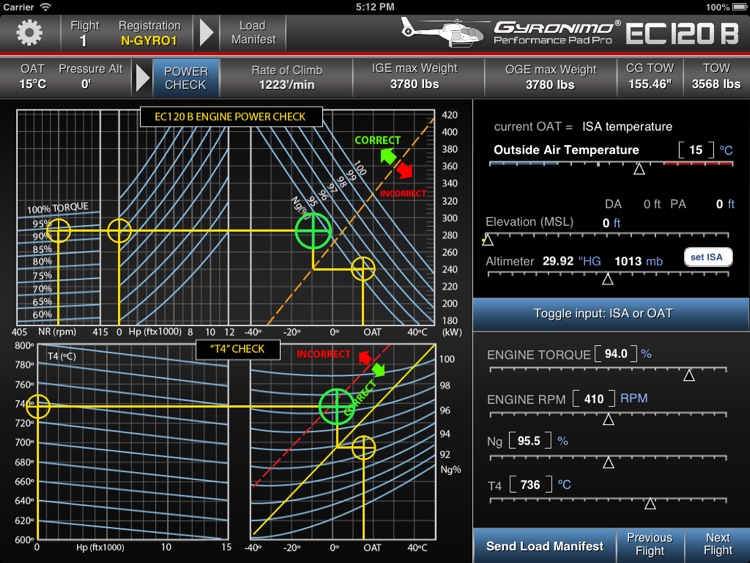Edit Engine RPM value 410
Image resolution: width=750 pixels, height=563 pixels.
[594, 399]
